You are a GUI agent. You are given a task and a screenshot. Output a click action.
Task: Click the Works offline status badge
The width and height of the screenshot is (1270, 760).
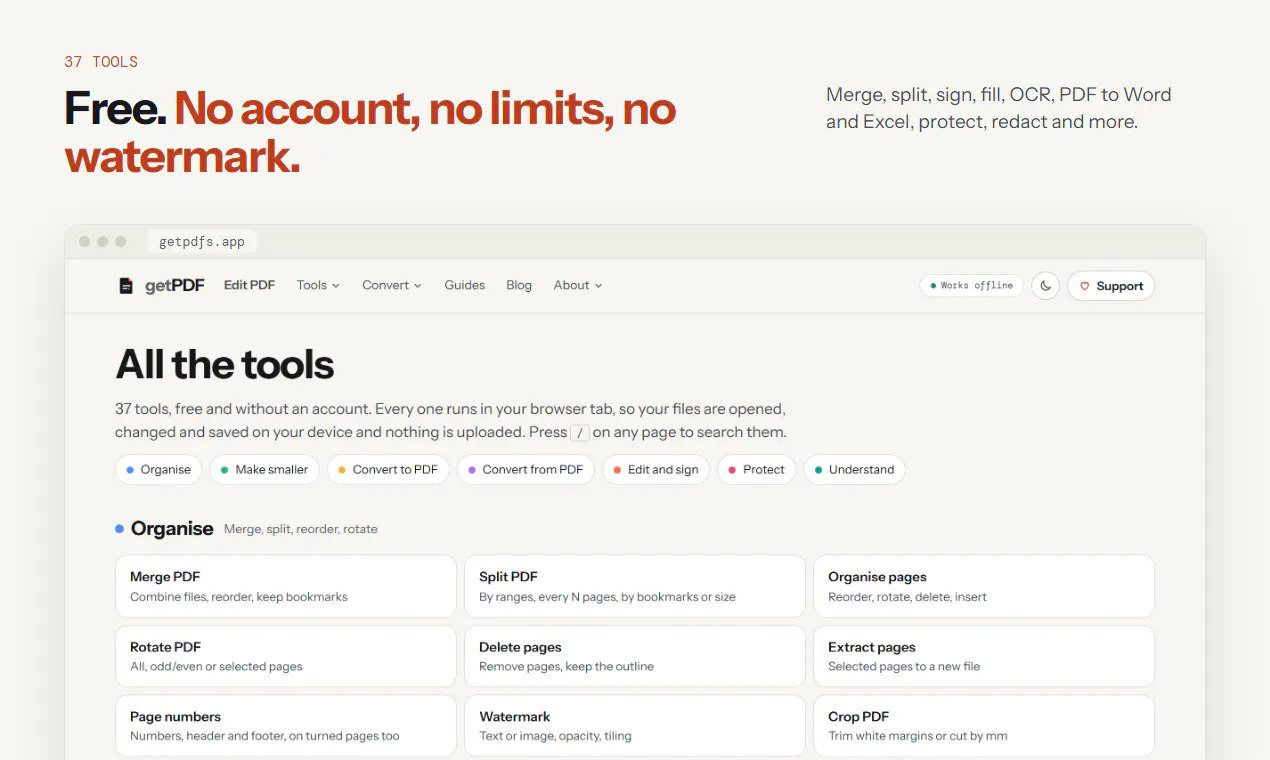tap(971, 286)
